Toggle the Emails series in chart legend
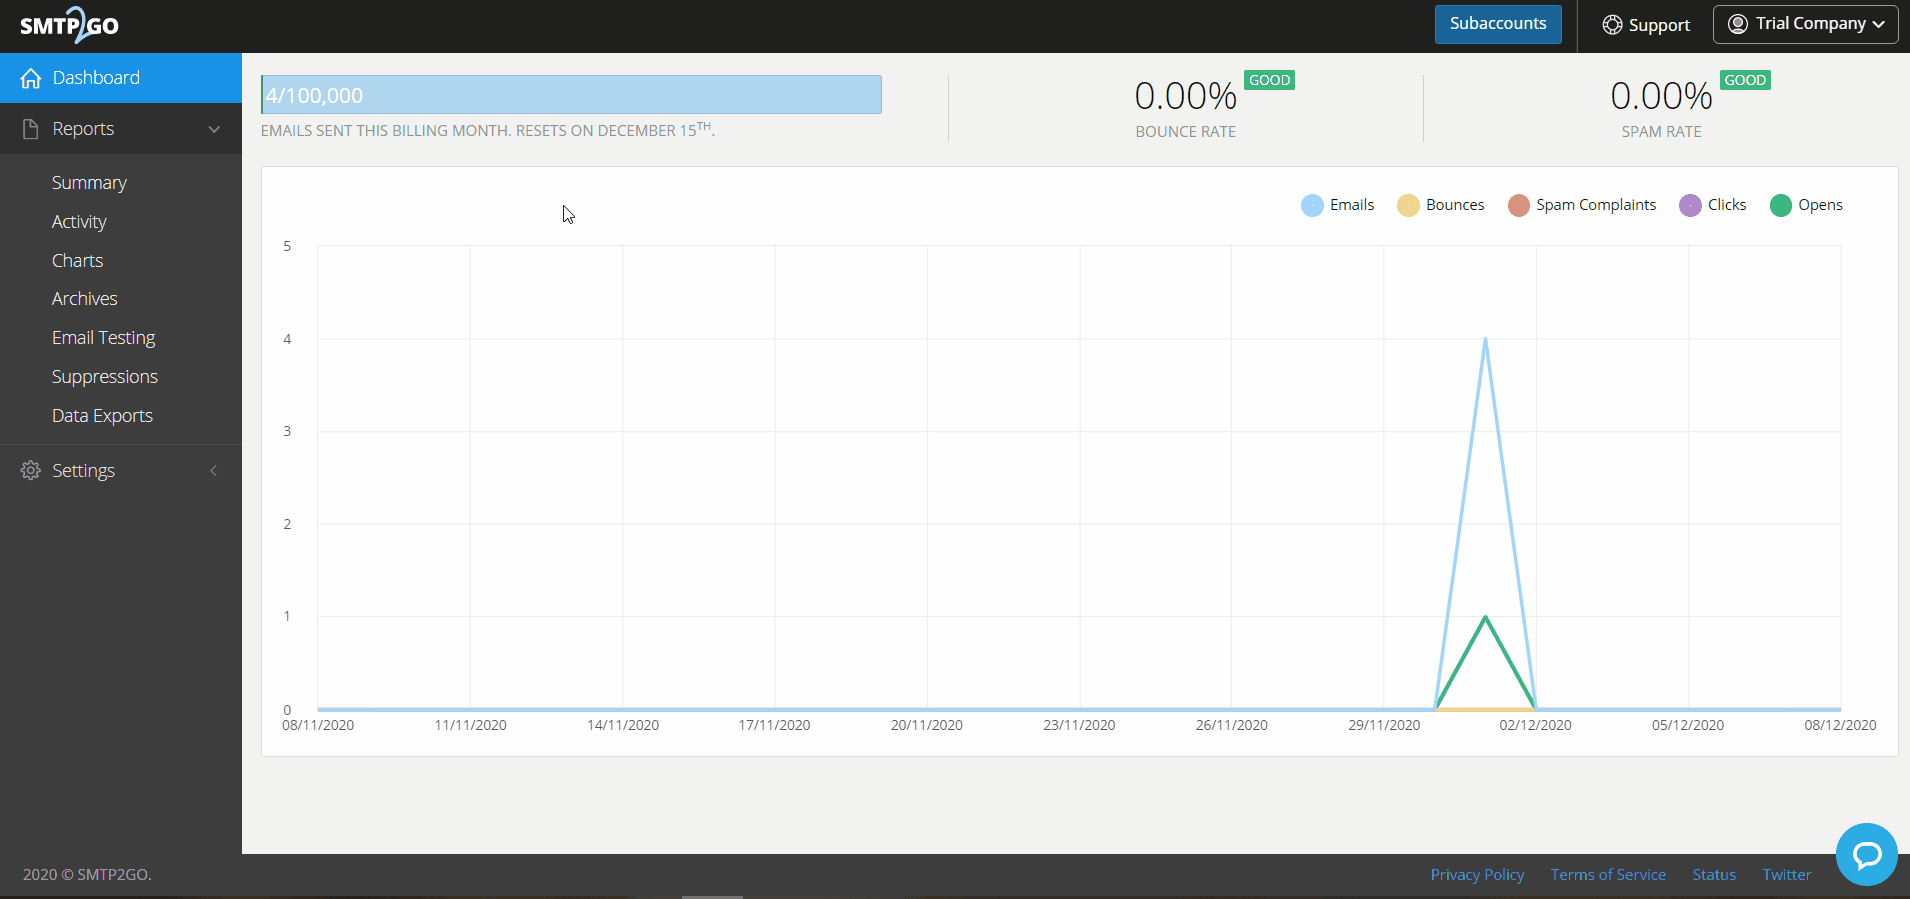1910x899 pixels. click(x=1338, y=205)
